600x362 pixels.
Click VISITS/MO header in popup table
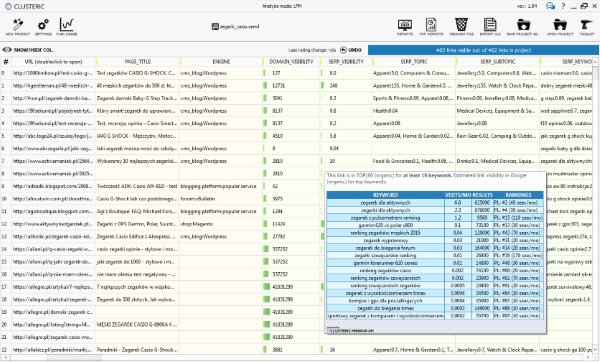point(458,195)
